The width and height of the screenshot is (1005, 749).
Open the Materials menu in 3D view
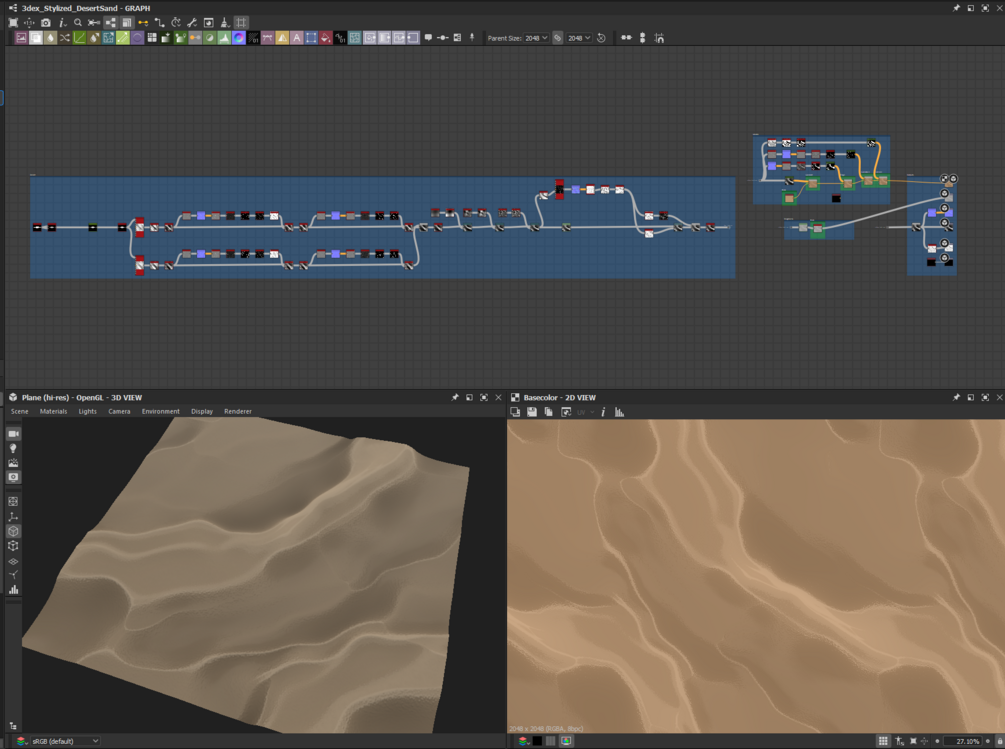[53, 411]
